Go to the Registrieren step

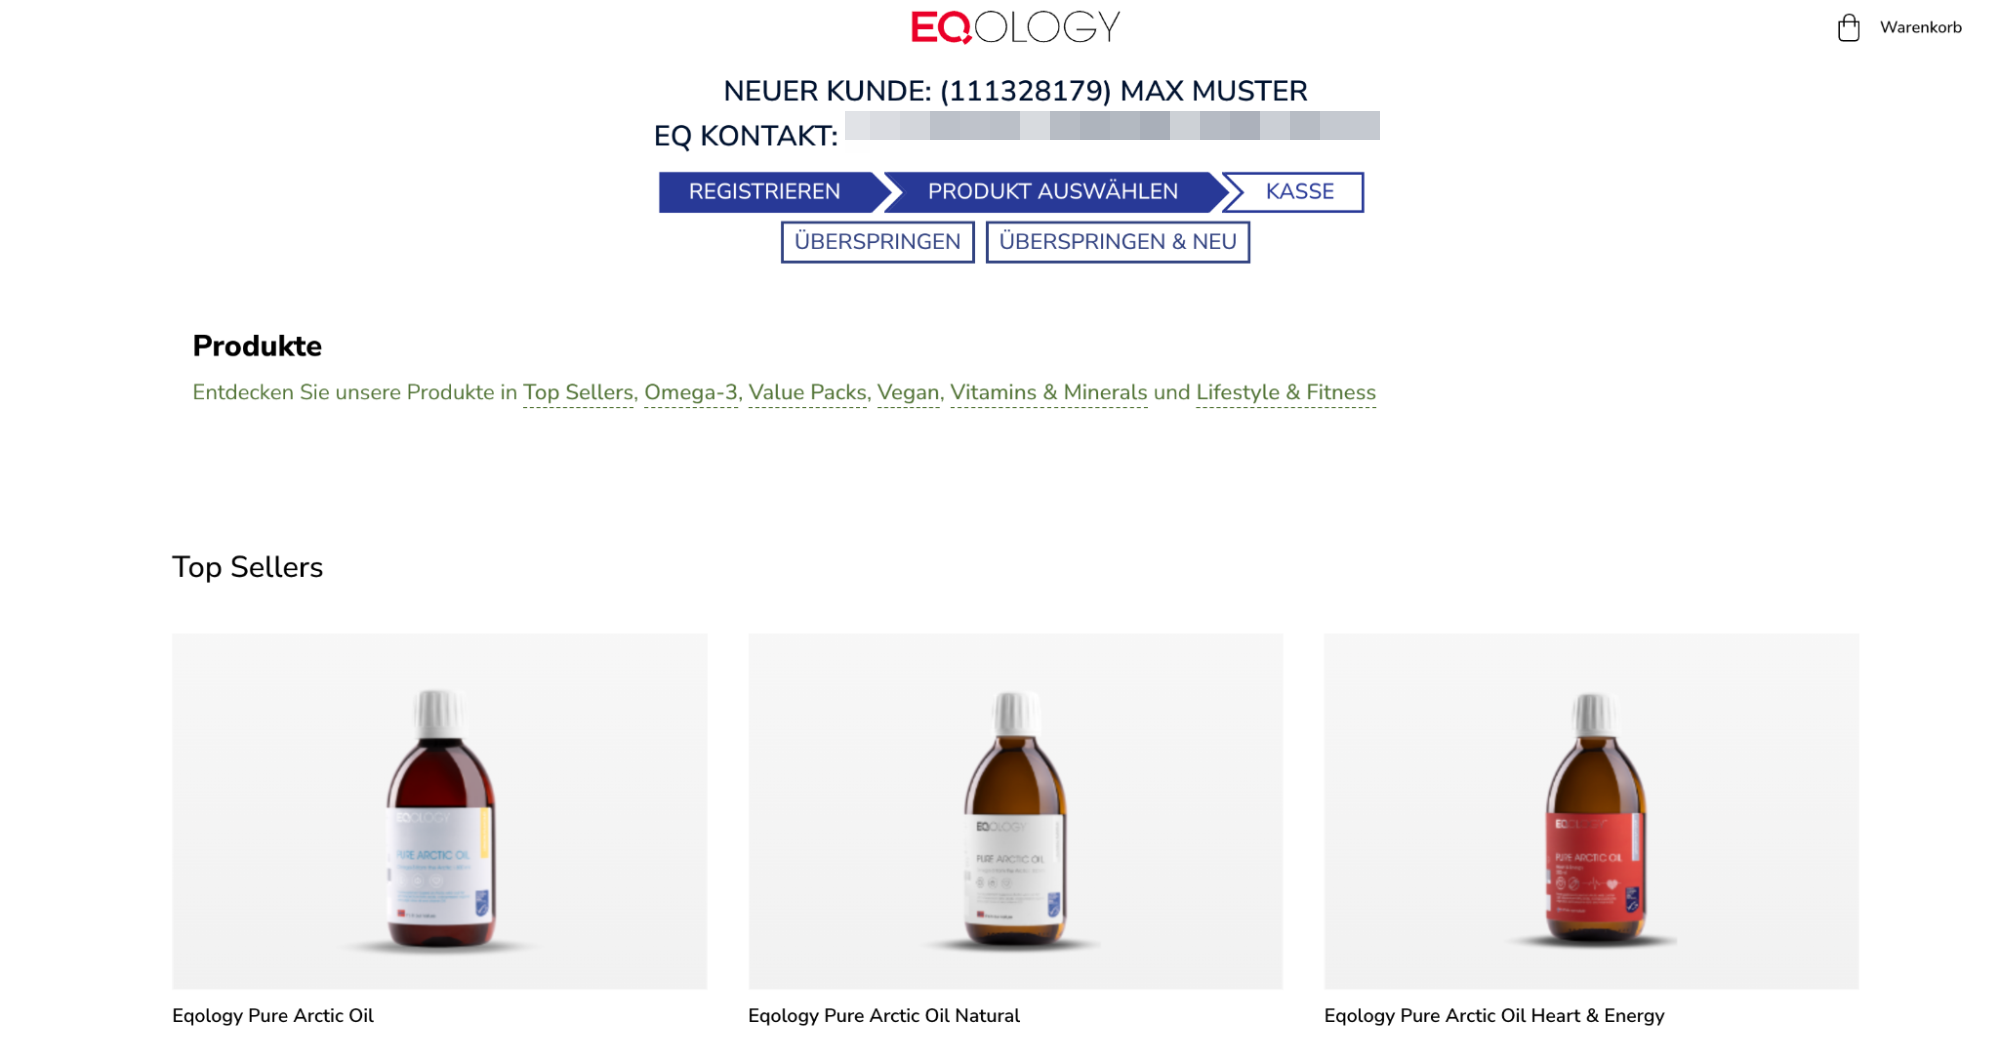click(764, 192)
